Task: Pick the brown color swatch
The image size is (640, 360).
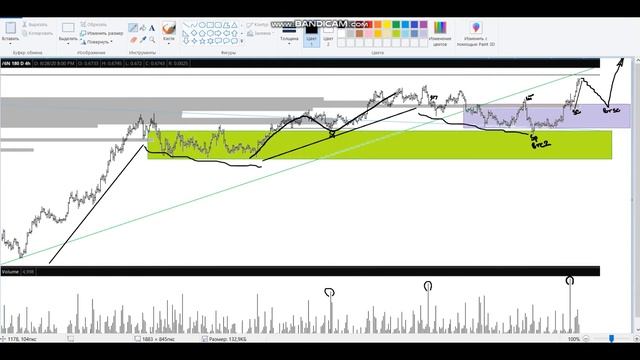Action: point(360,33)
